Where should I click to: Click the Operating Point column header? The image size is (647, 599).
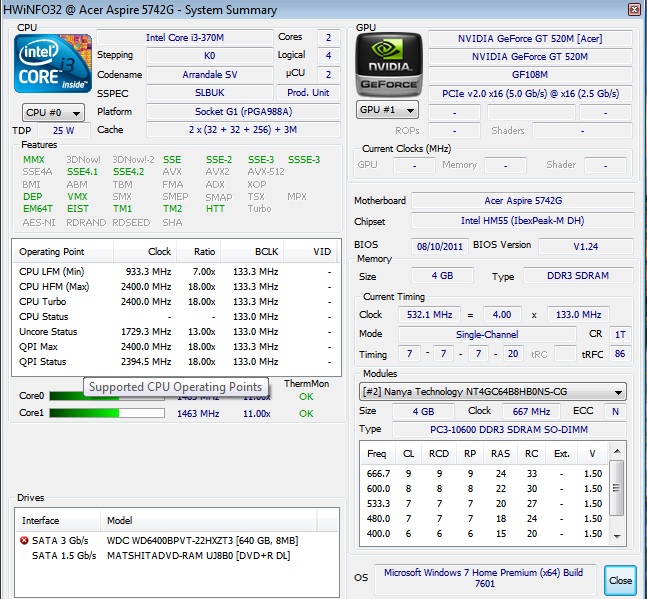click(x=64, y=252)
